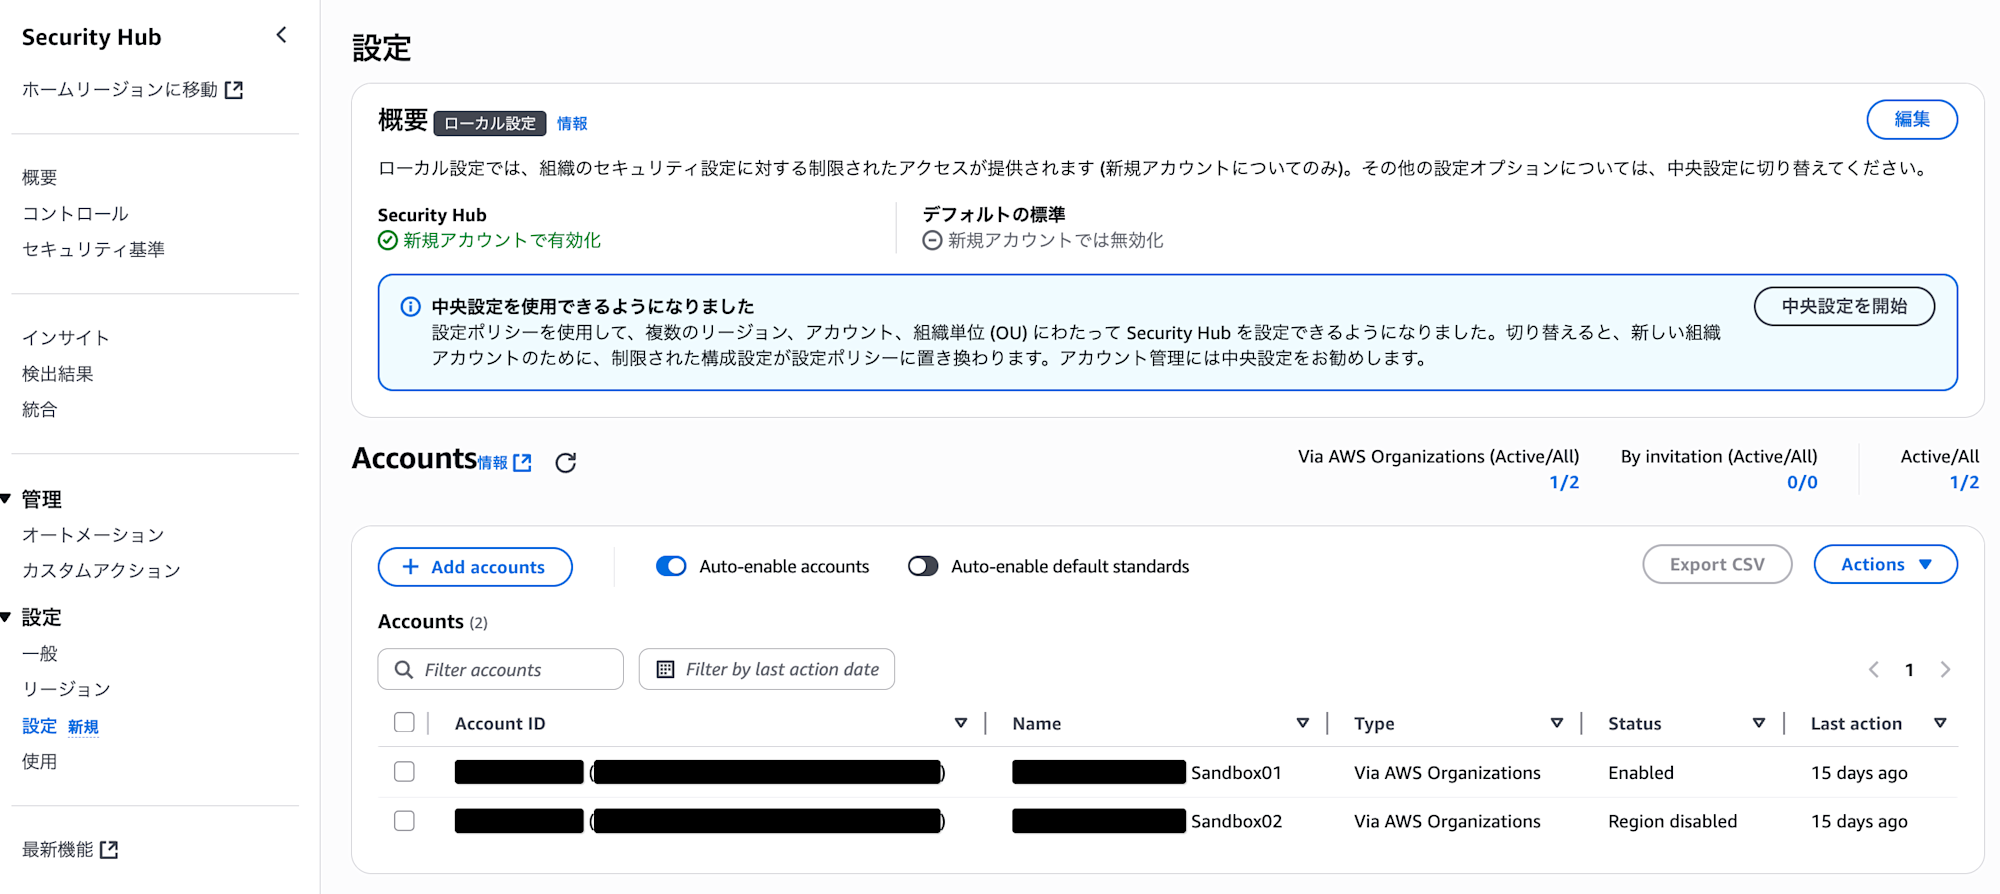Image resolution: width=2000 pixels, height=894 pixels.
Task: Click the Sandbox02 account name
Action: [x=1236, y=821]
